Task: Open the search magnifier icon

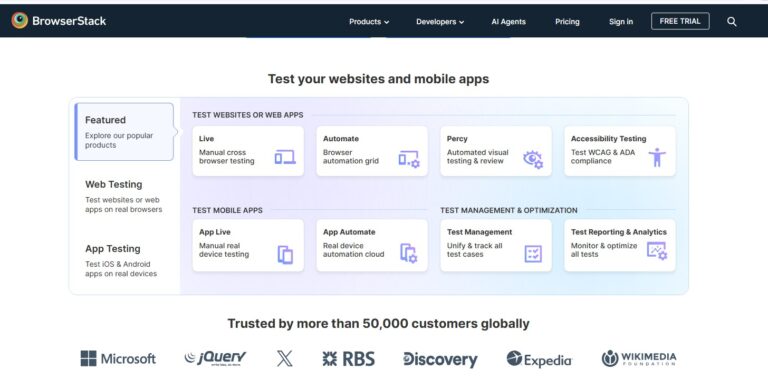Action: (x=732, y=22)
